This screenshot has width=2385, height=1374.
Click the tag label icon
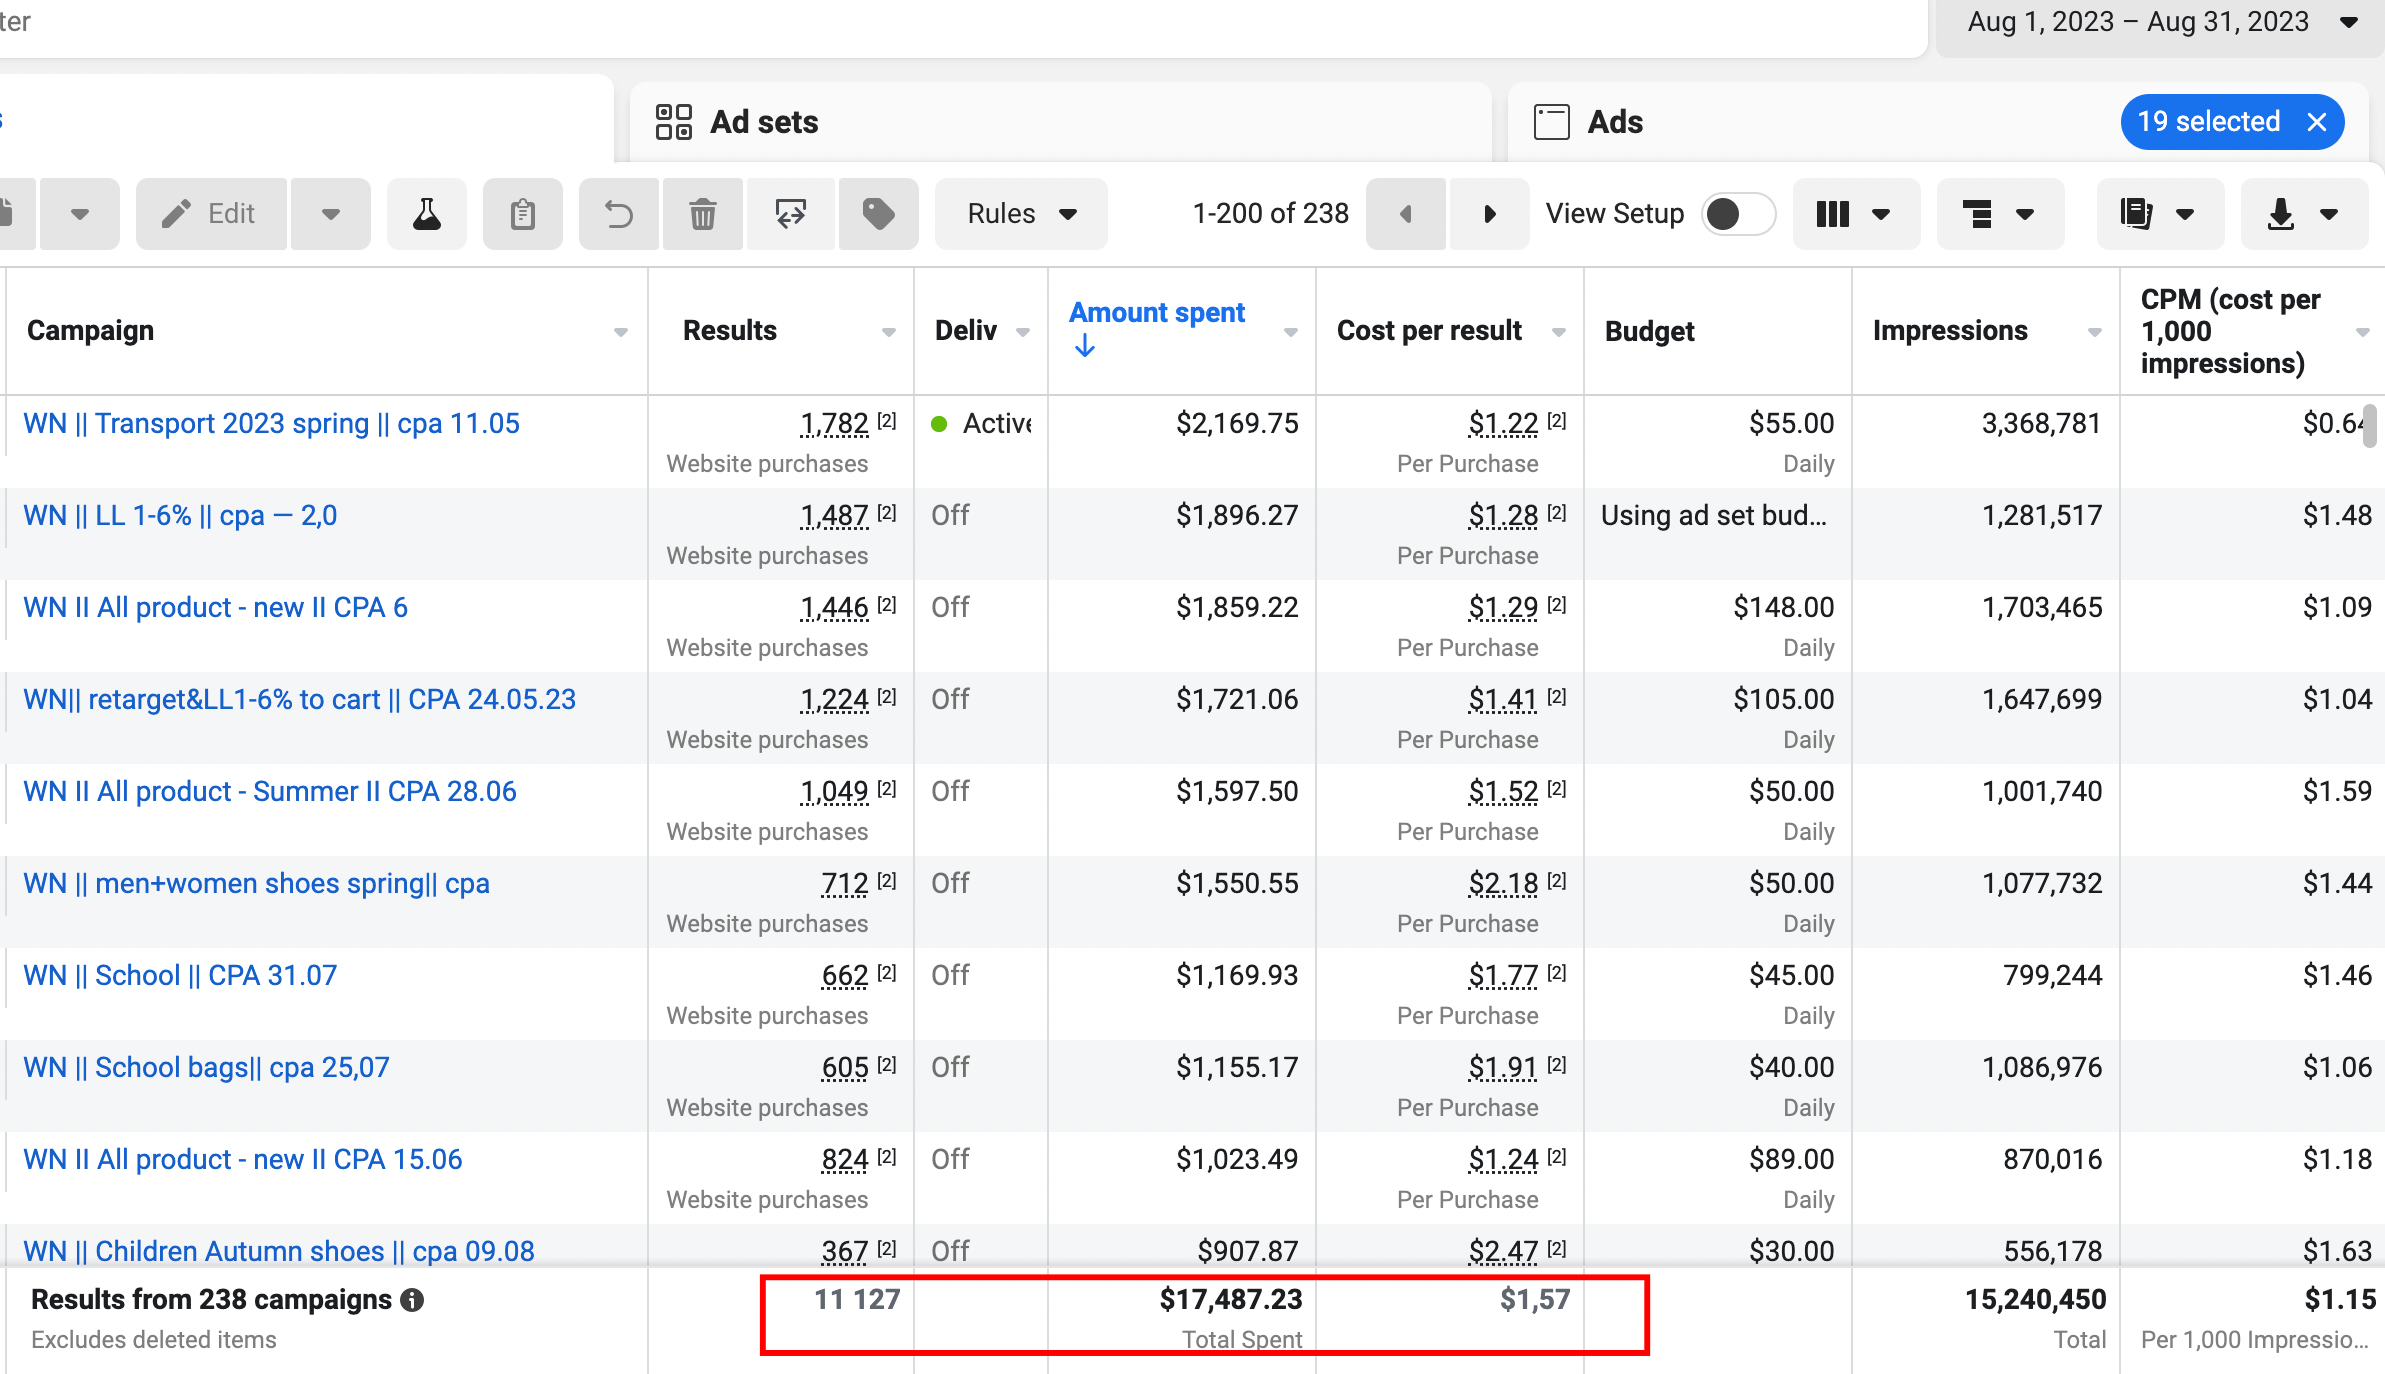(x=878, y=214)
